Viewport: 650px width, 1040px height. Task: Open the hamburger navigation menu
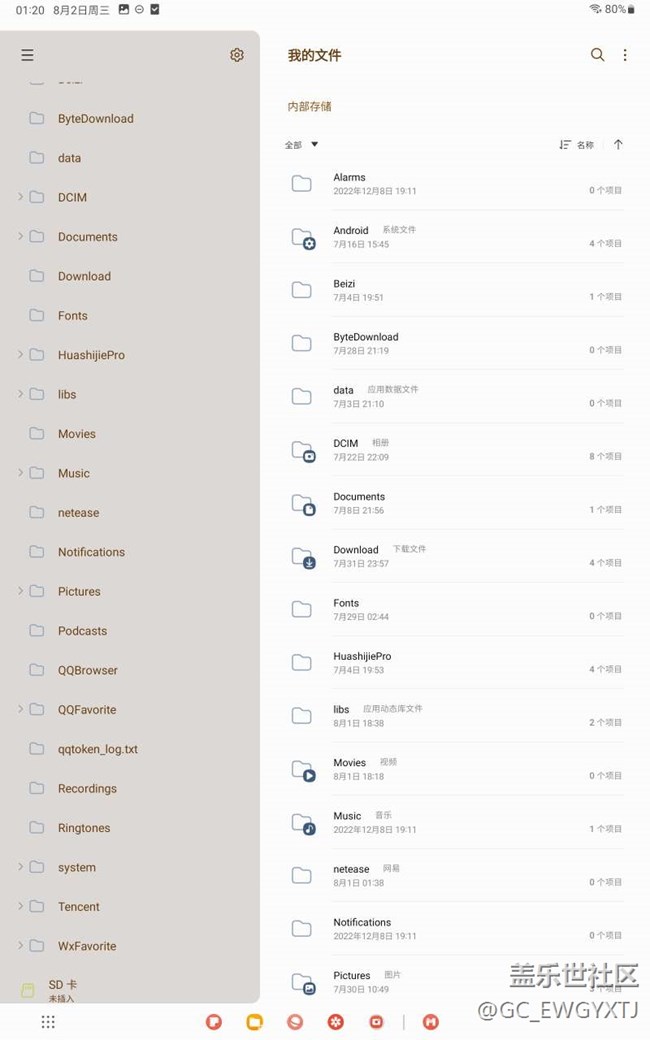click(27, 55)
